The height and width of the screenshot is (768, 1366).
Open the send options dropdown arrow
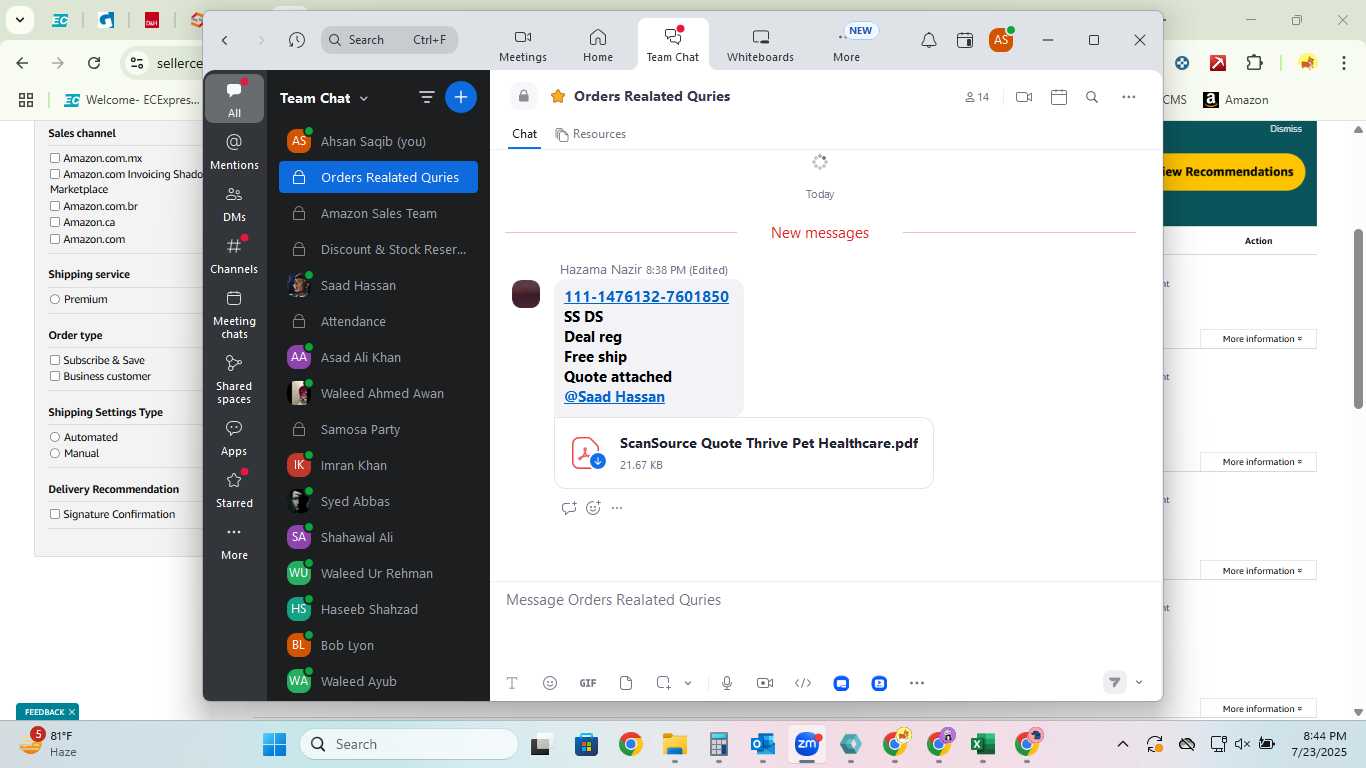click(x=1139, y=682)
